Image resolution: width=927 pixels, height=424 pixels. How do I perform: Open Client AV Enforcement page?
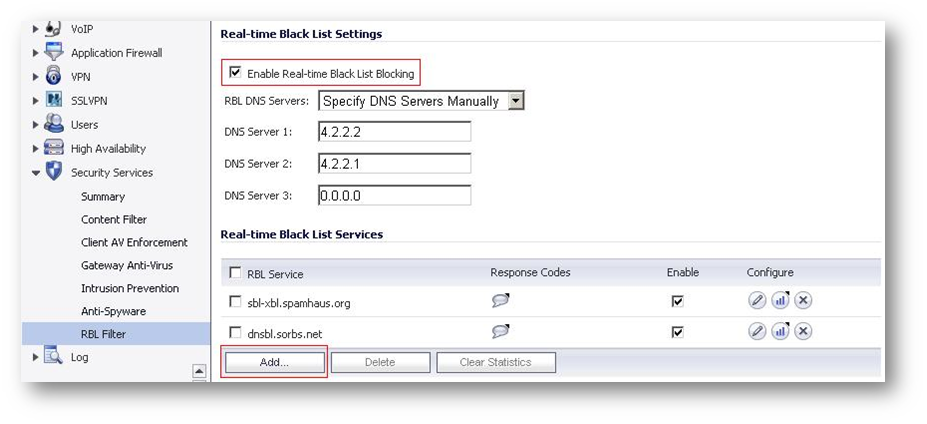tap(134, 242)
